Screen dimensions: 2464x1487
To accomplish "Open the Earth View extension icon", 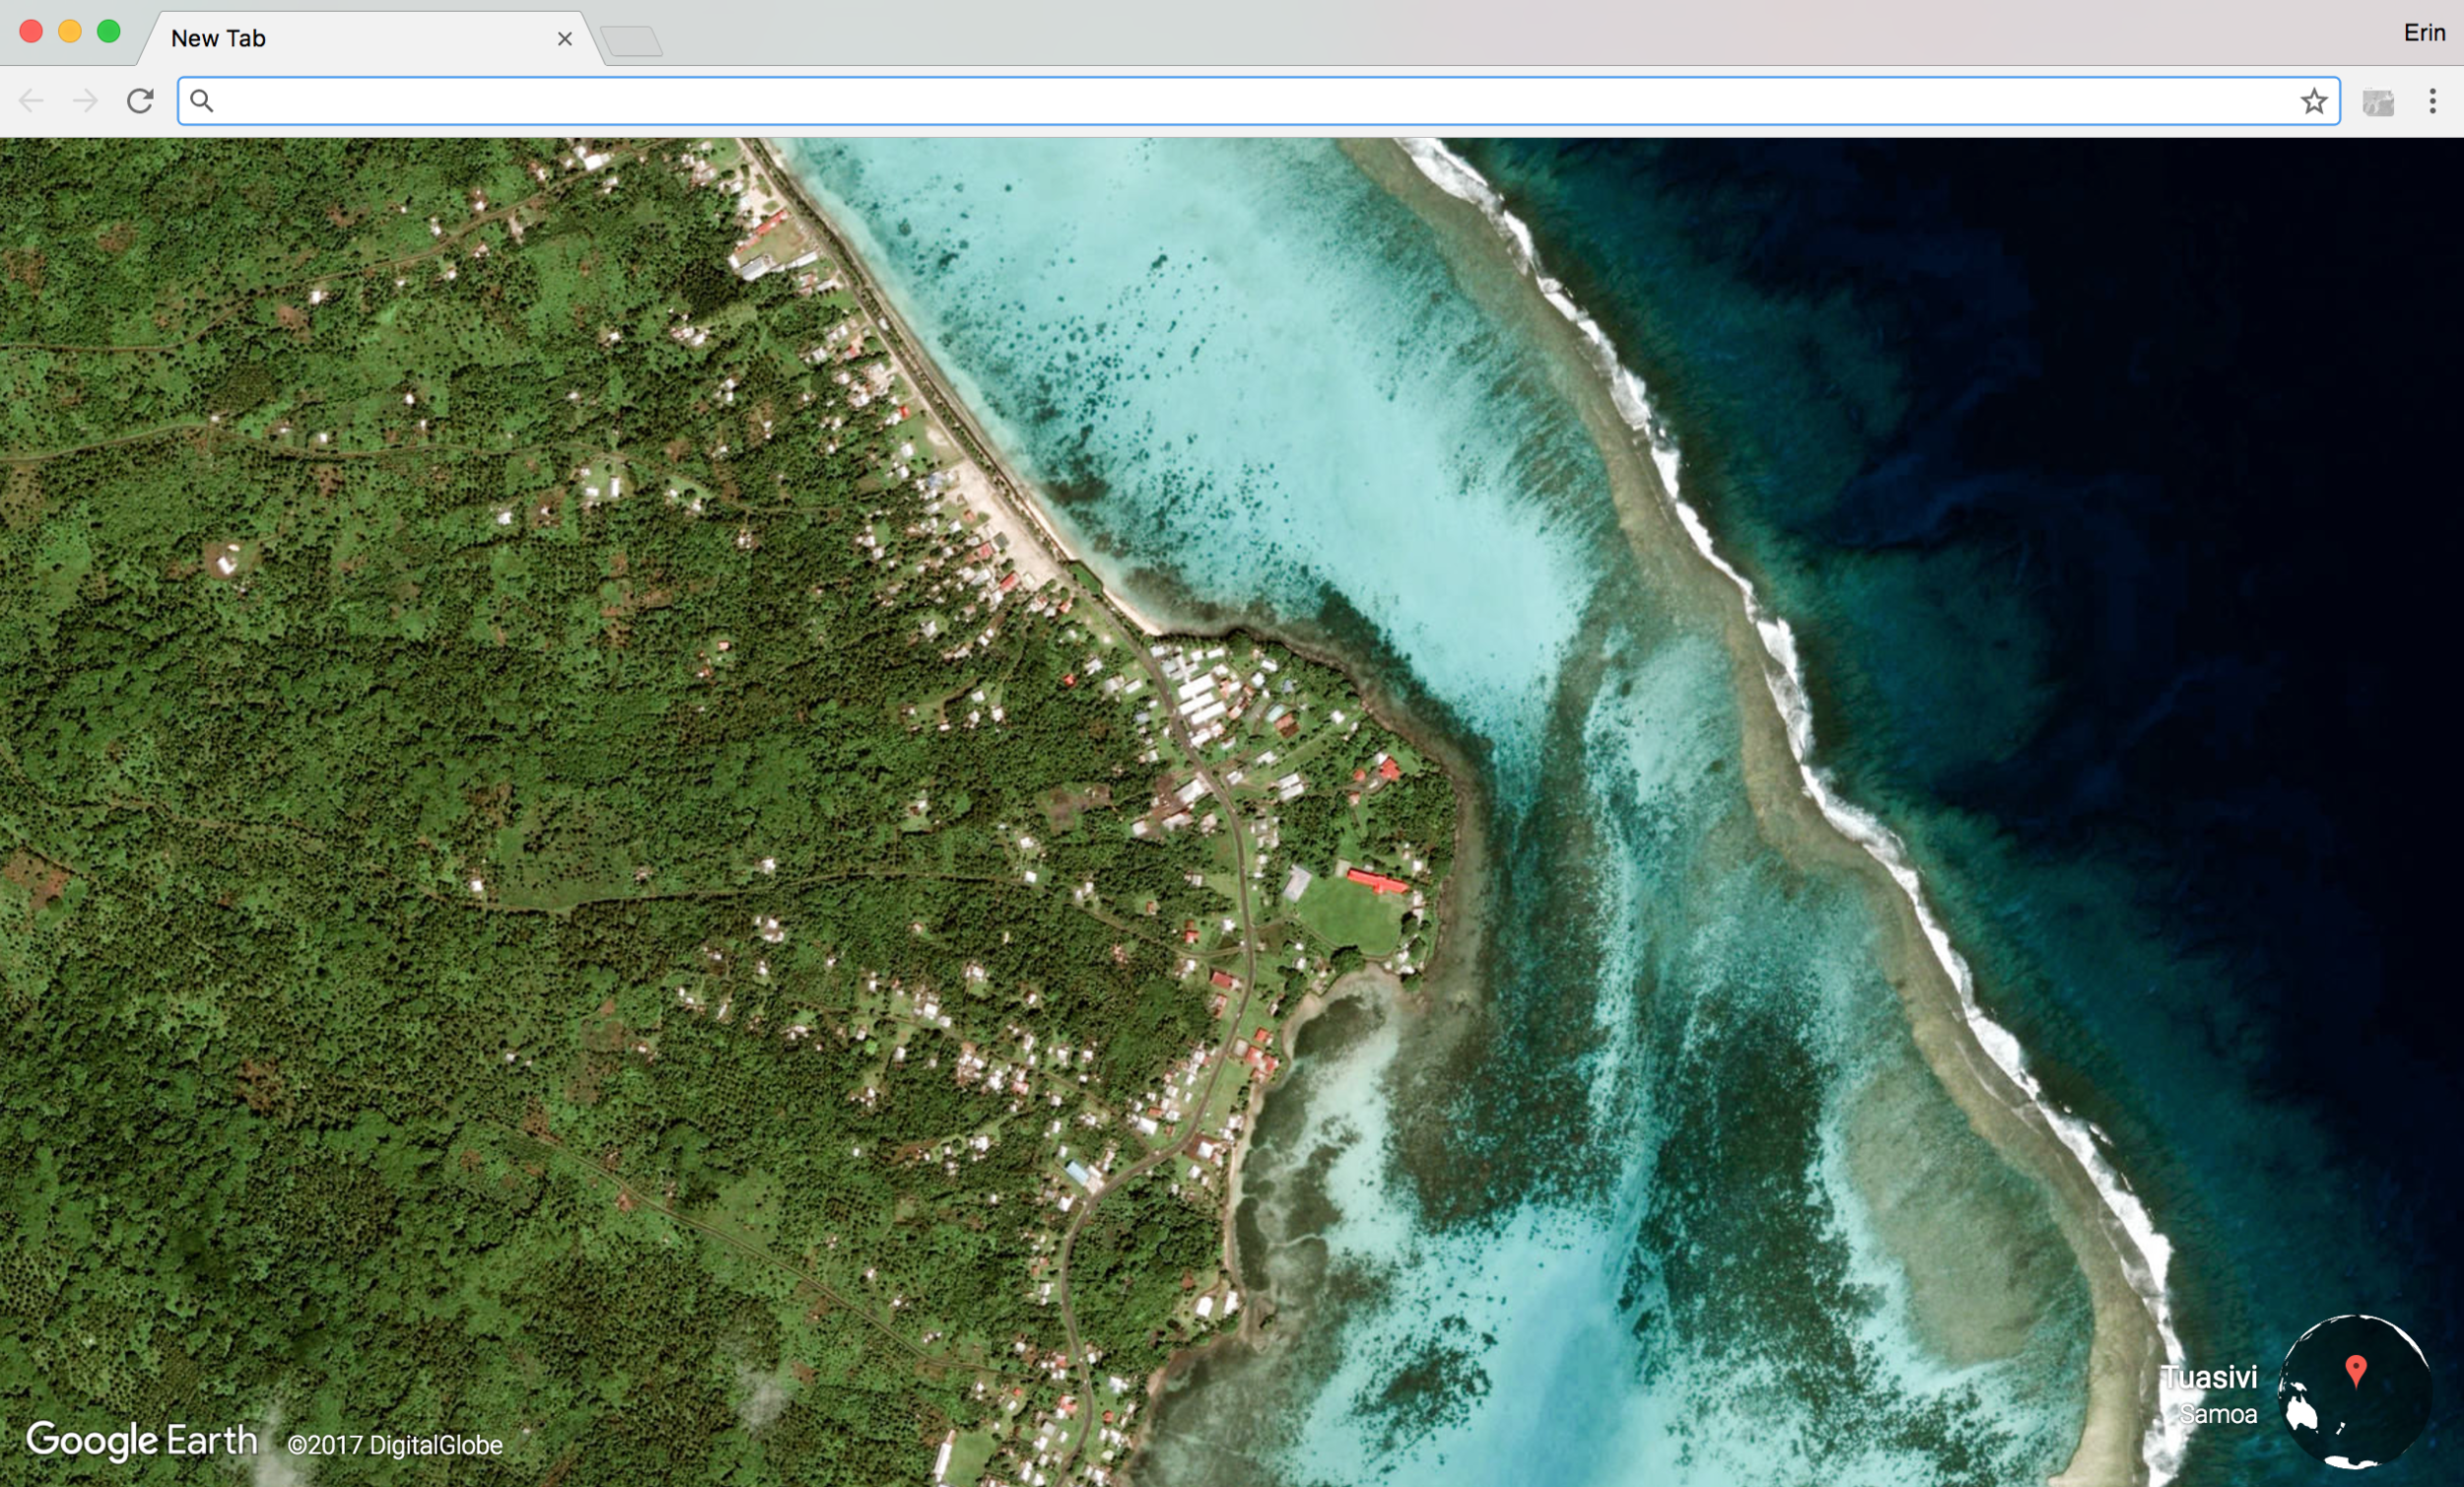I will click(x=2378, y=102).
